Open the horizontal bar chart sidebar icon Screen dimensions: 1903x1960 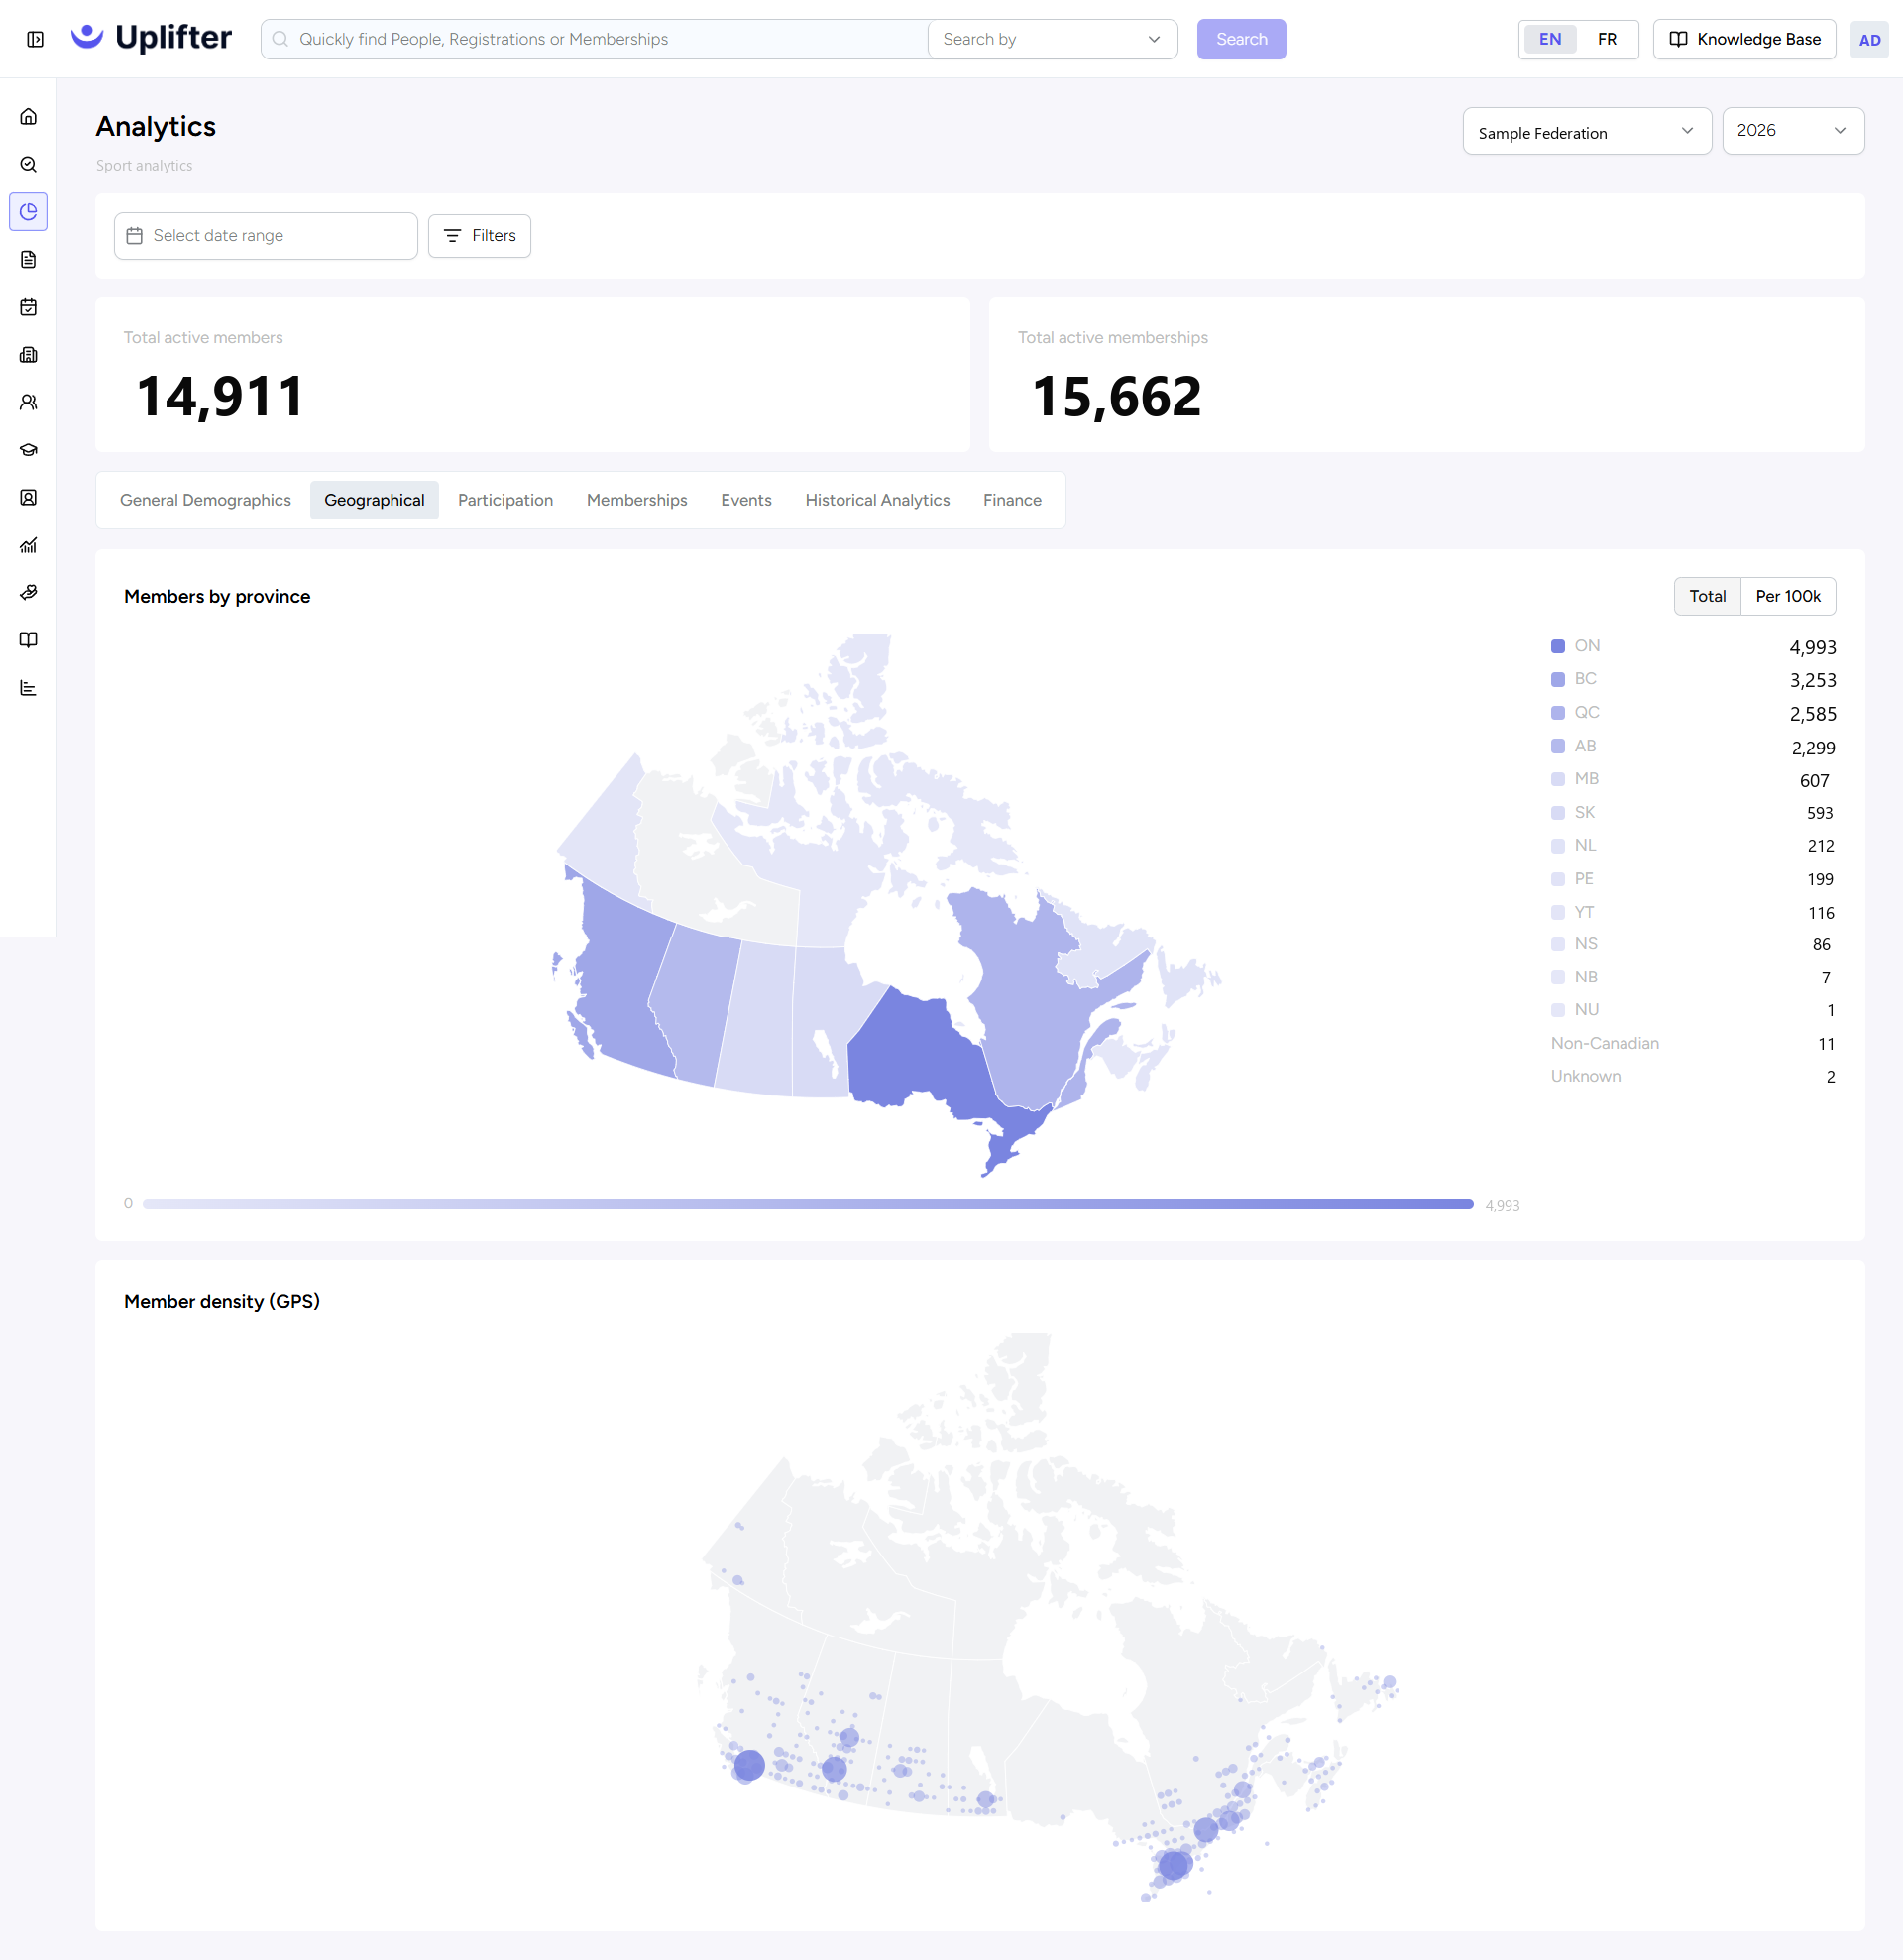coord(28,688)
